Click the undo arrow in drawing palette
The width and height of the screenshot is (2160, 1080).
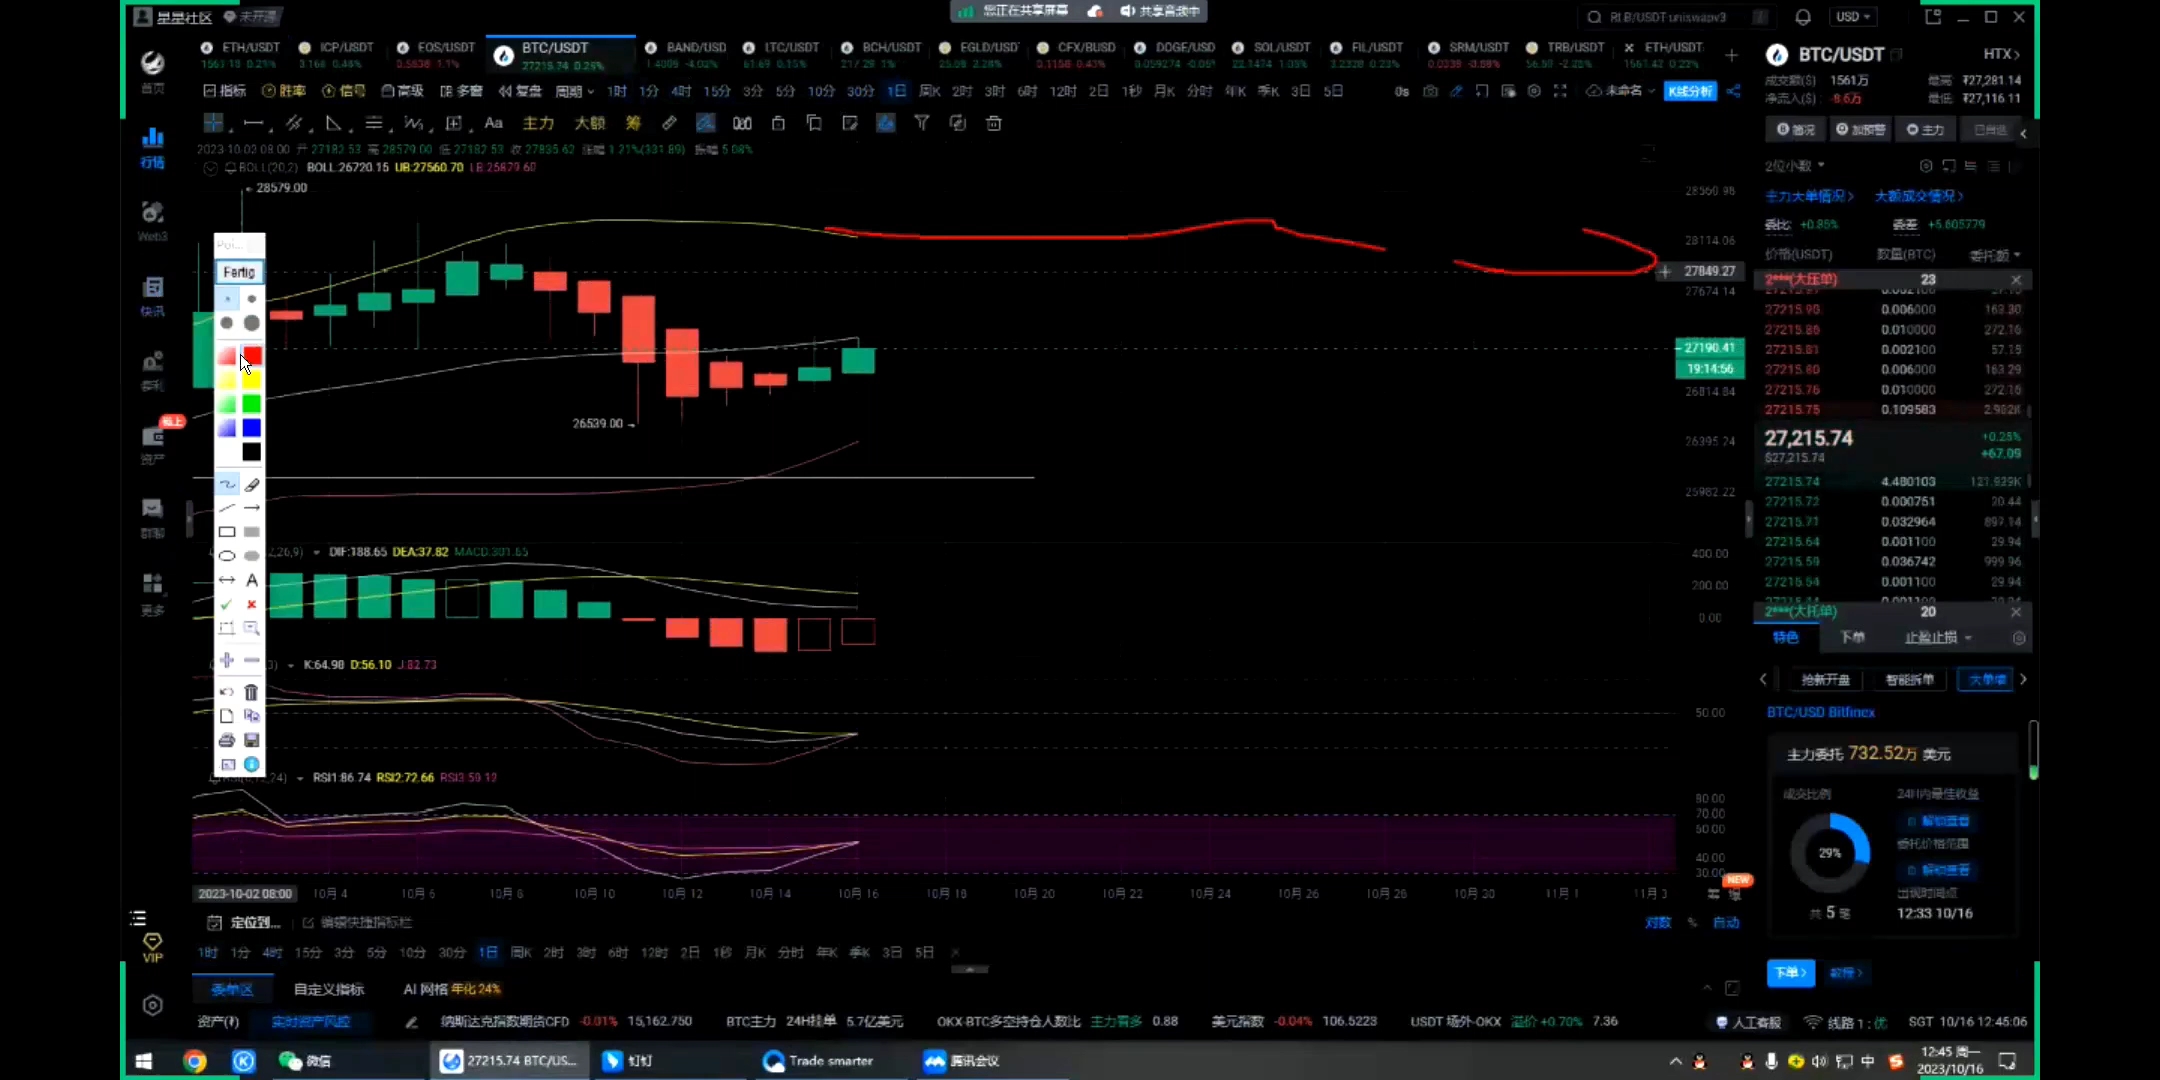click(x=227, y=691)
